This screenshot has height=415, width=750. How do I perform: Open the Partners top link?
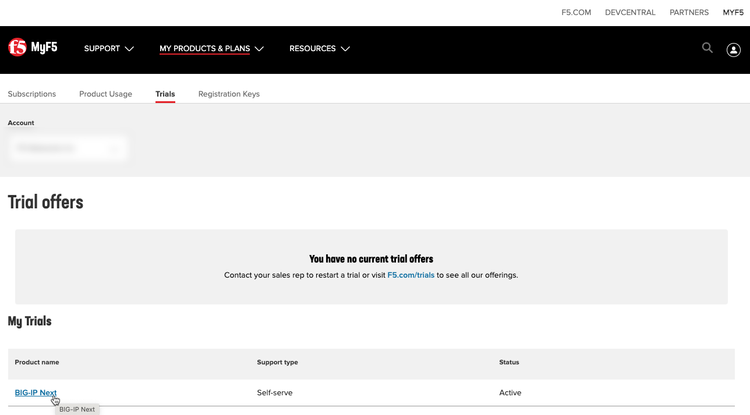pos(689,12)
